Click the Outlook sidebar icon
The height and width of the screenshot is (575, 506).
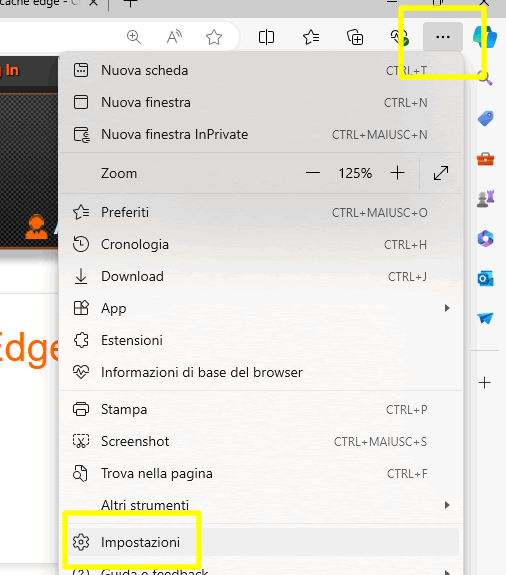(x=485, y=279)
